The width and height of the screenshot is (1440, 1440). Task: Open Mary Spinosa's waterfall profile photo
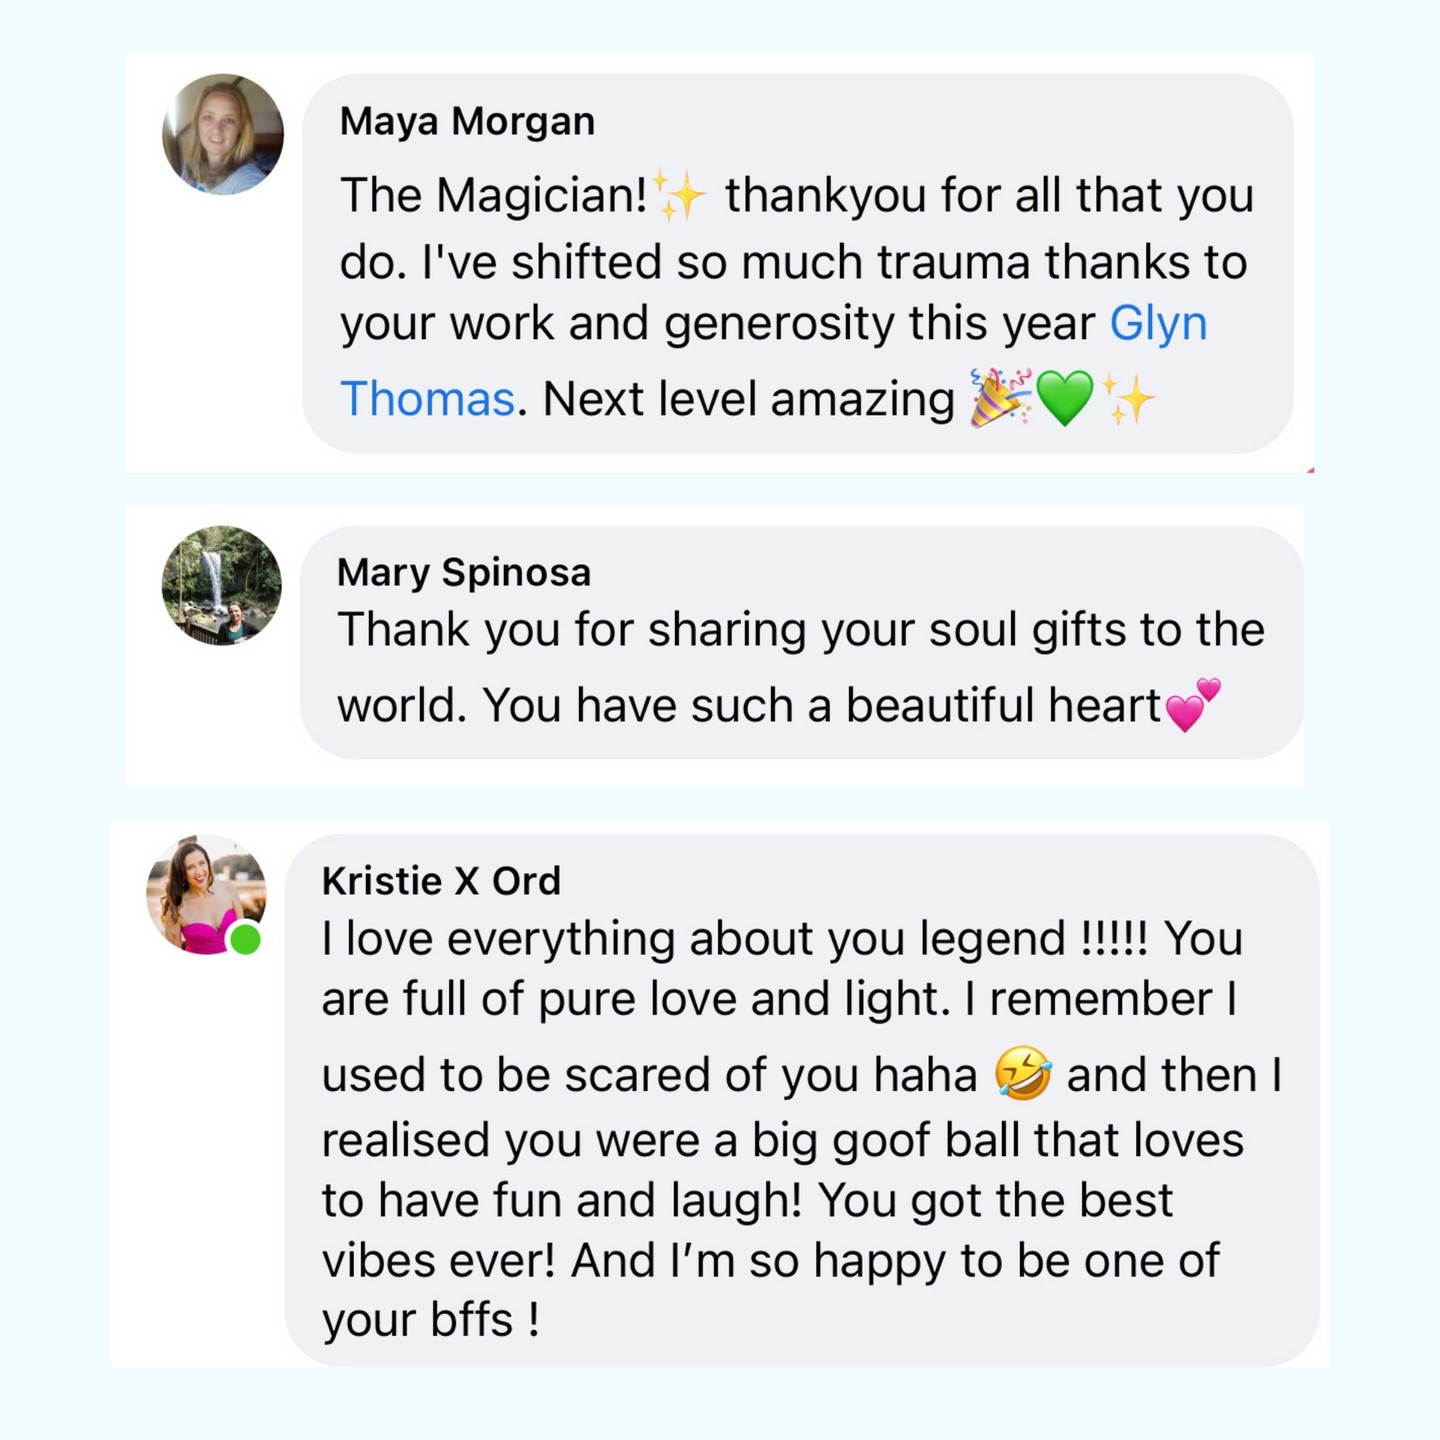[222, 585]
